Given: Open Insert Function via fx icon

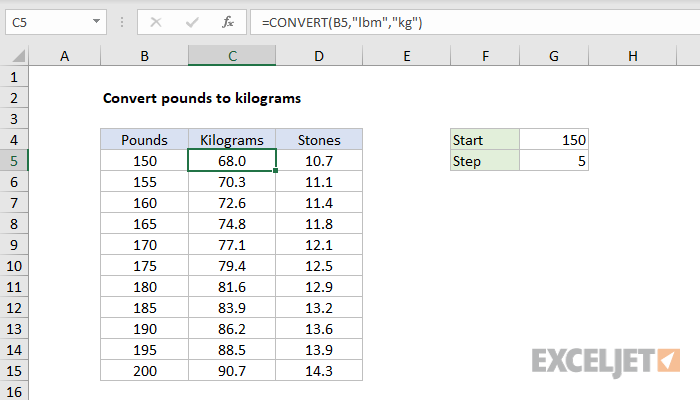Looking at the screenshot, I should pyautogui.click(x=227, y=21).
